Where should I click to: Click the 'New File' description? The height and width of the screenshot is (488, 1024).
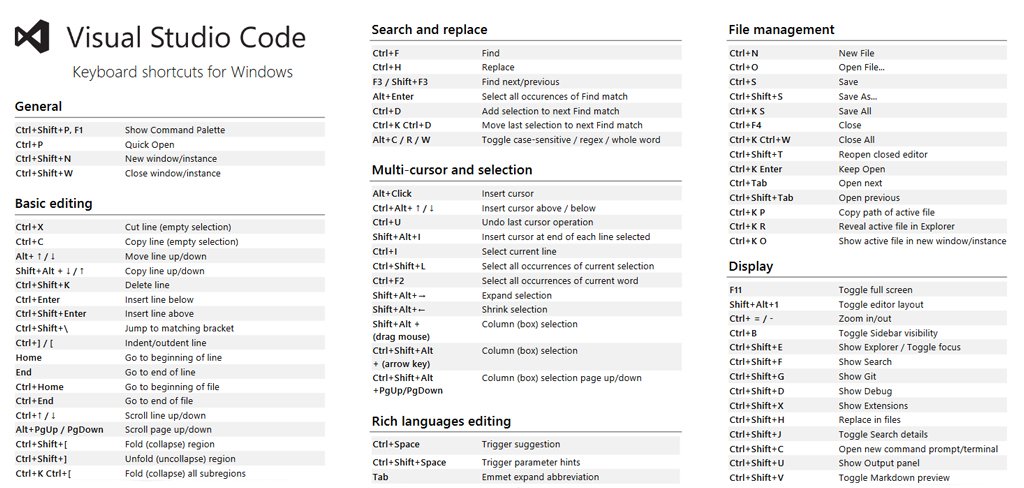(856, 53)
